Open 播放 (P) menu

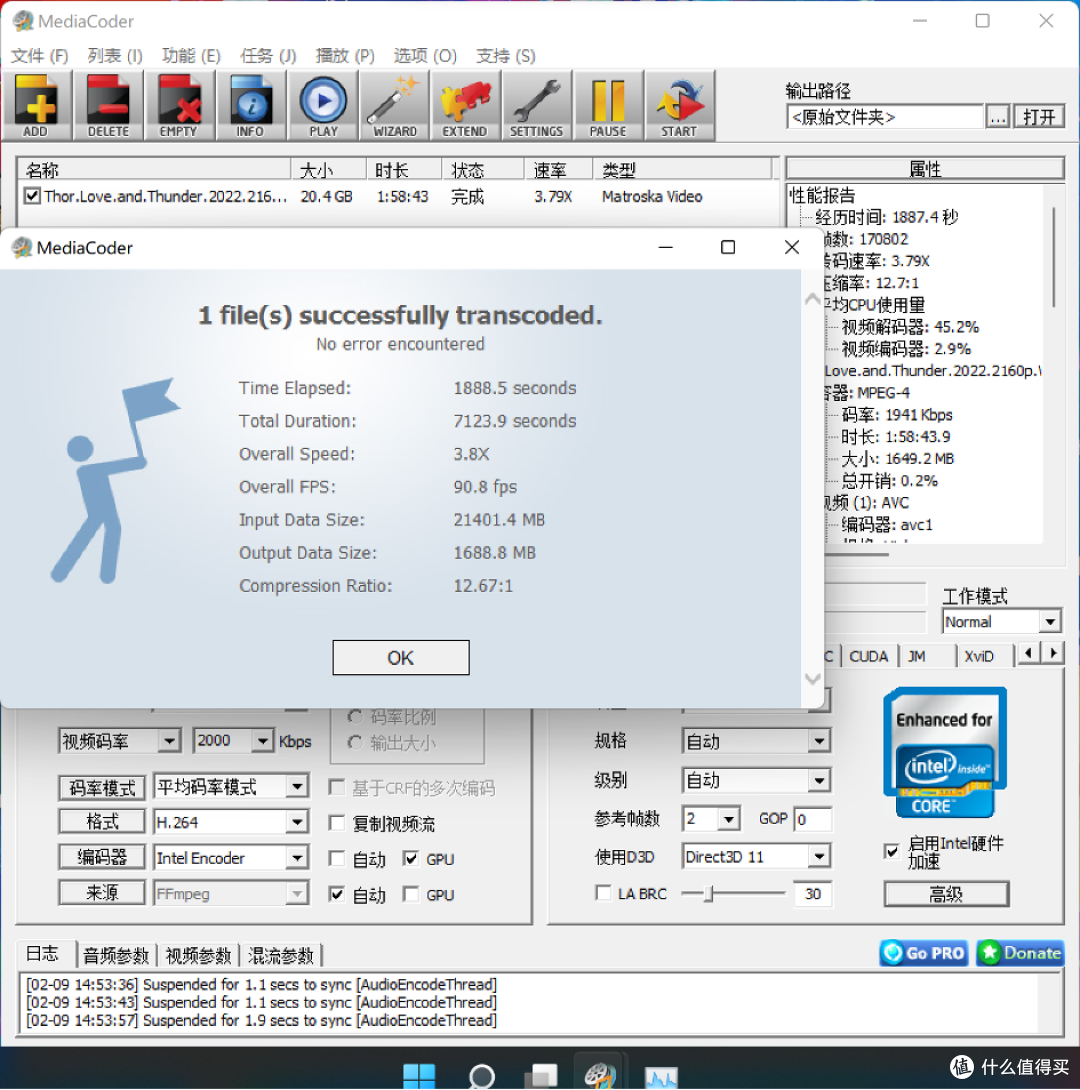click(345, 56)
